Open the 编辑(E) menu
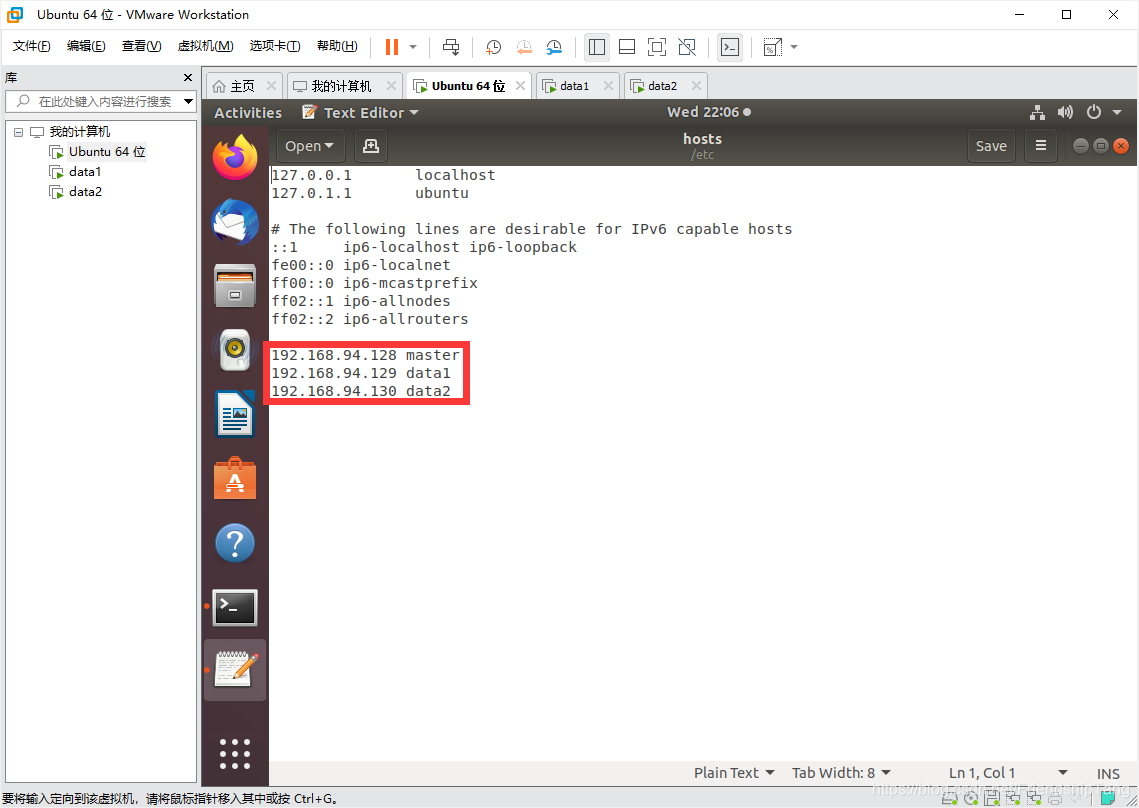The width and height of the screenshot is (1139, 808). tap(86, 46)
